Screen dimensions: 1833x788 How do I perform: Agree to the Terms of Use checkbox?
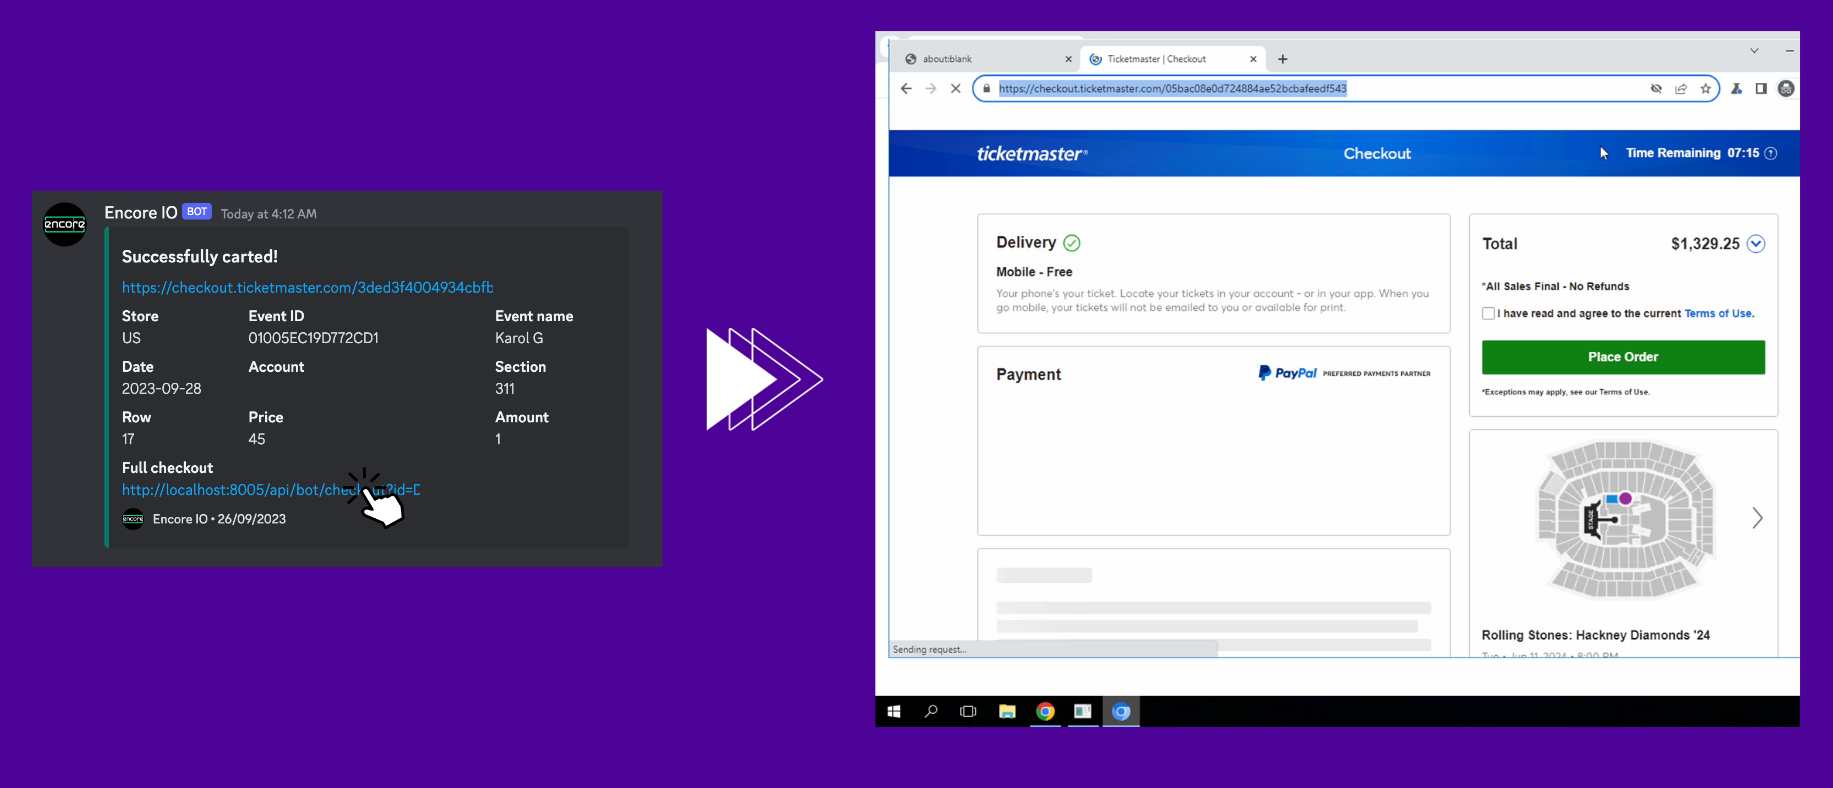[1488, 314]
